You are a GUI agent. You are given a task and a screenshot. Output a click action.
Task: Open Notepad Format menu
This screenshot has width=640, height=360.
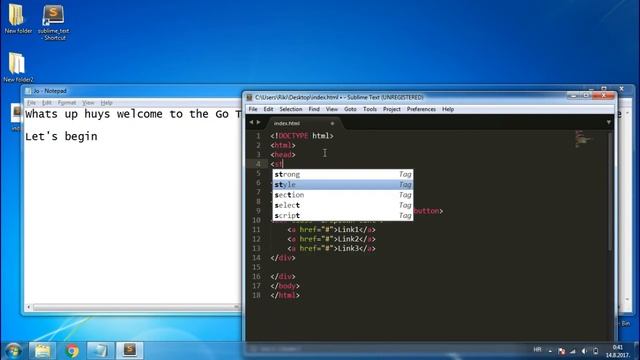(67, 103)
